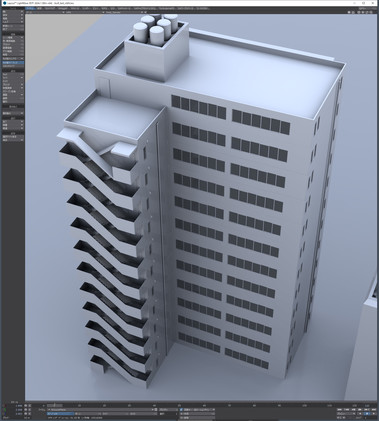Click the highlighted pause button in transport controls
This screenshot has width=379, height=421.
coord(366,414)
